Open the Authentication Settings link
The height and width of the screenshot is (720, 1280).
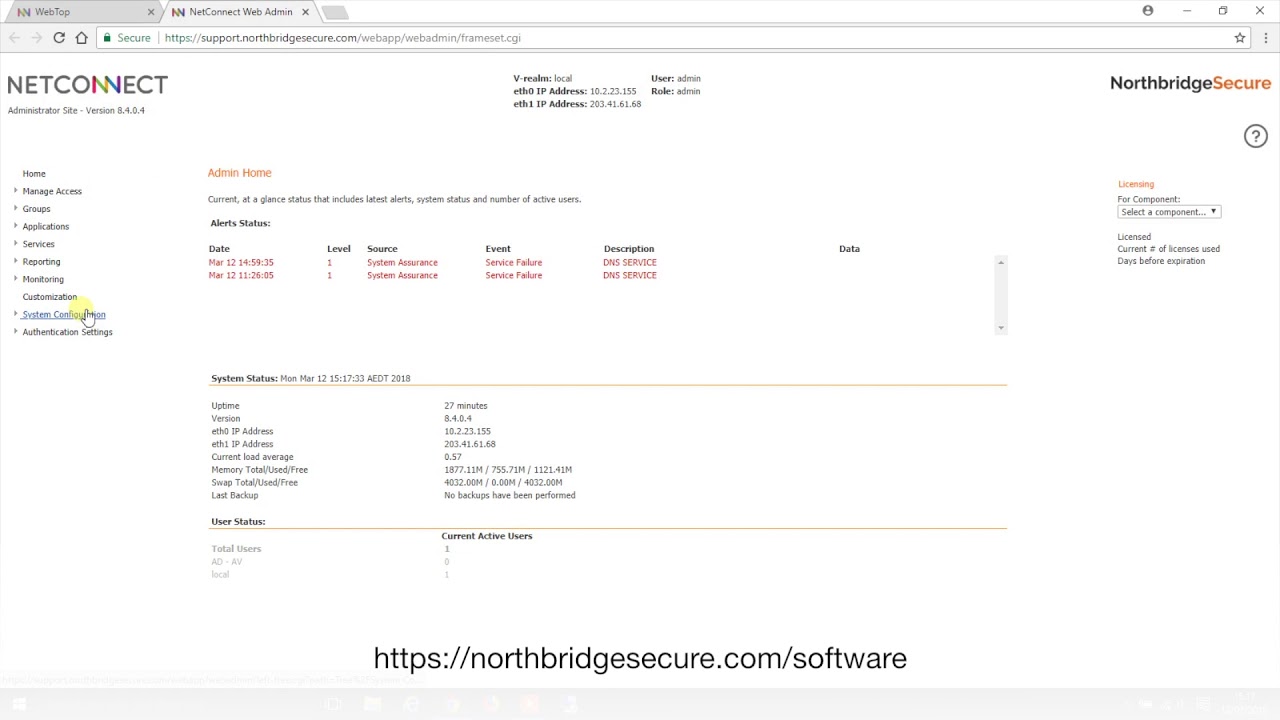(68, 332)
